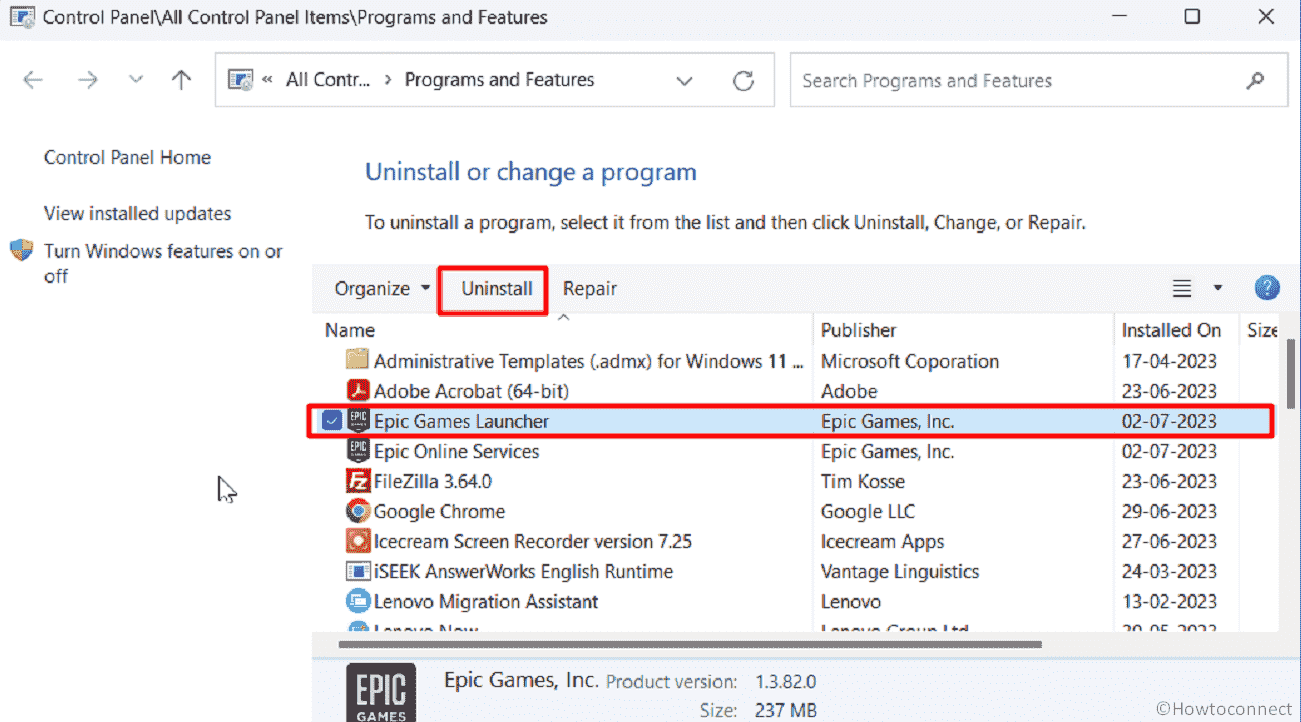The image size is (1301, 722).
Task: Open address bar history dropdown
Action: (x=685, y=81)
